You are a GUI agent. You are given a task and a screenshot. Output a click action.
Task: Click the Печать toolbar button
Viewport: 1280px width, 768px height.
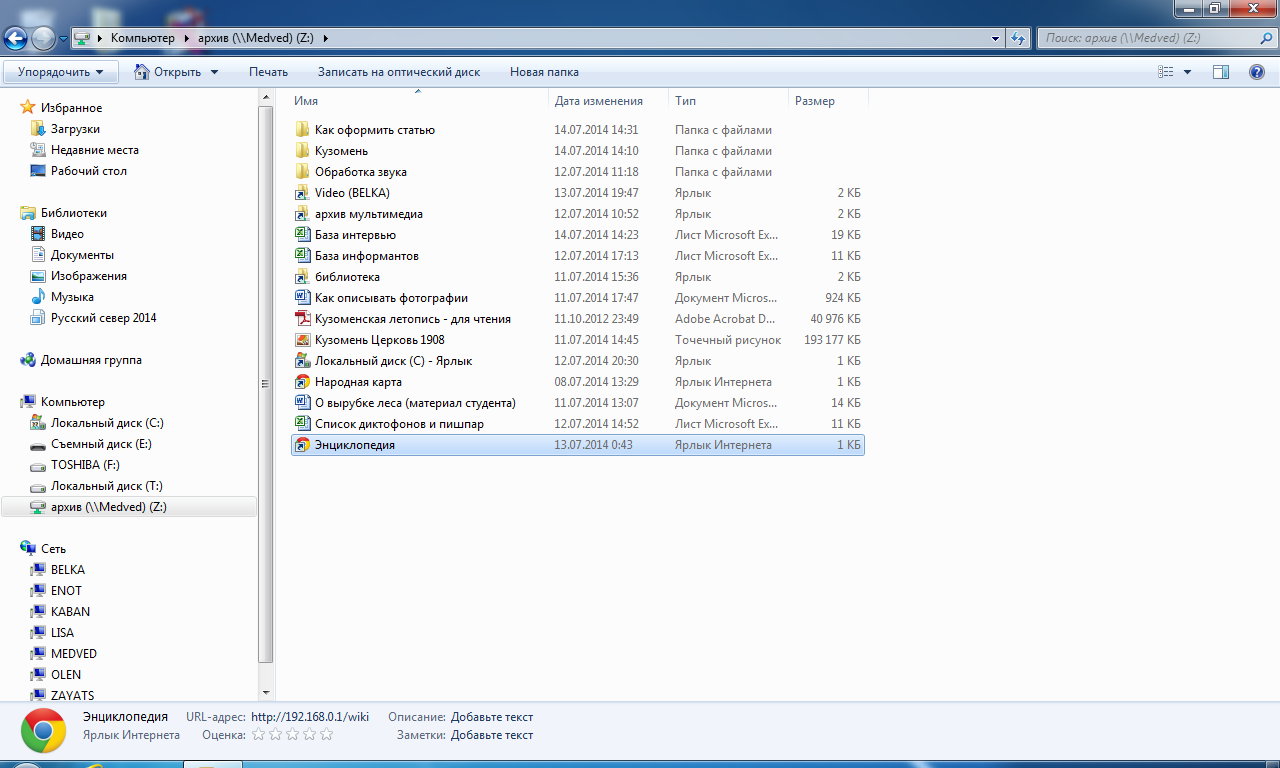[x=268, y=72]
